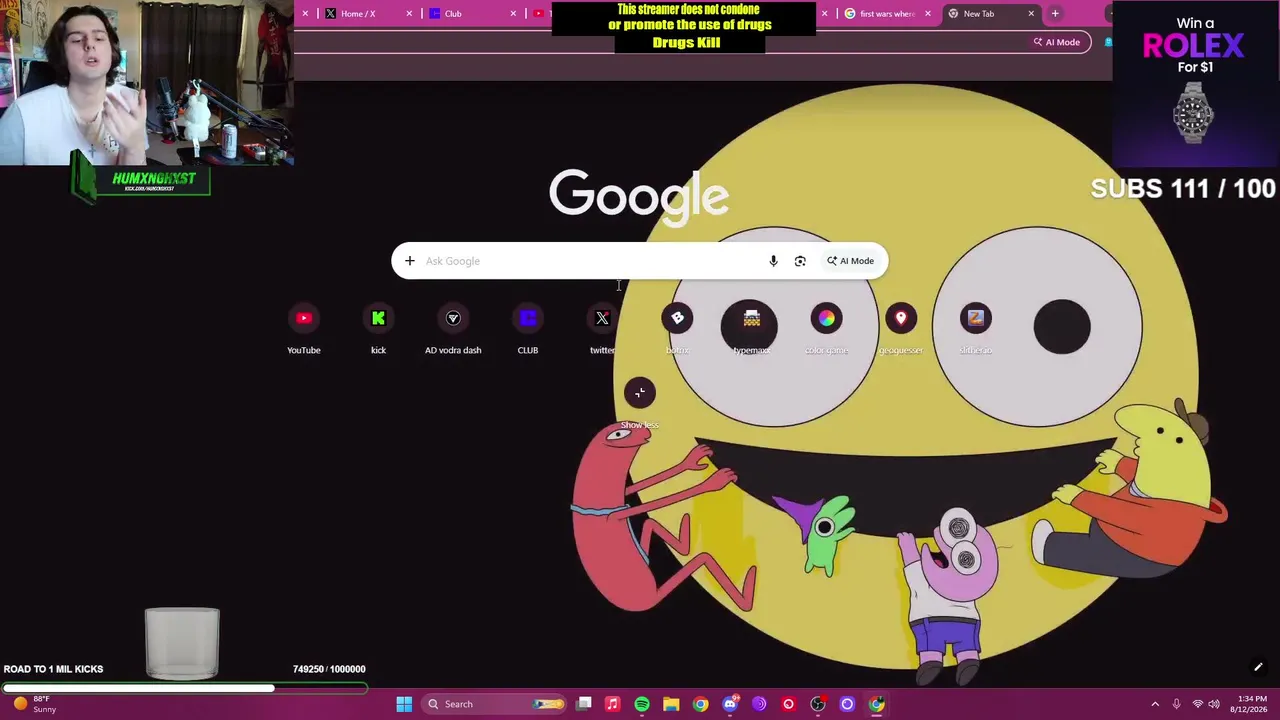1280x720 pixels.
Task: Open File Explorer from the taskbar
Action: (671, 704)
